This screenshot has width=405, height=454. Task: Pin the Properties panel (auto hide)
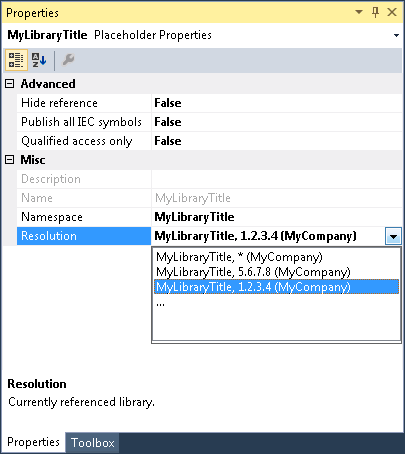pos(375,12)
